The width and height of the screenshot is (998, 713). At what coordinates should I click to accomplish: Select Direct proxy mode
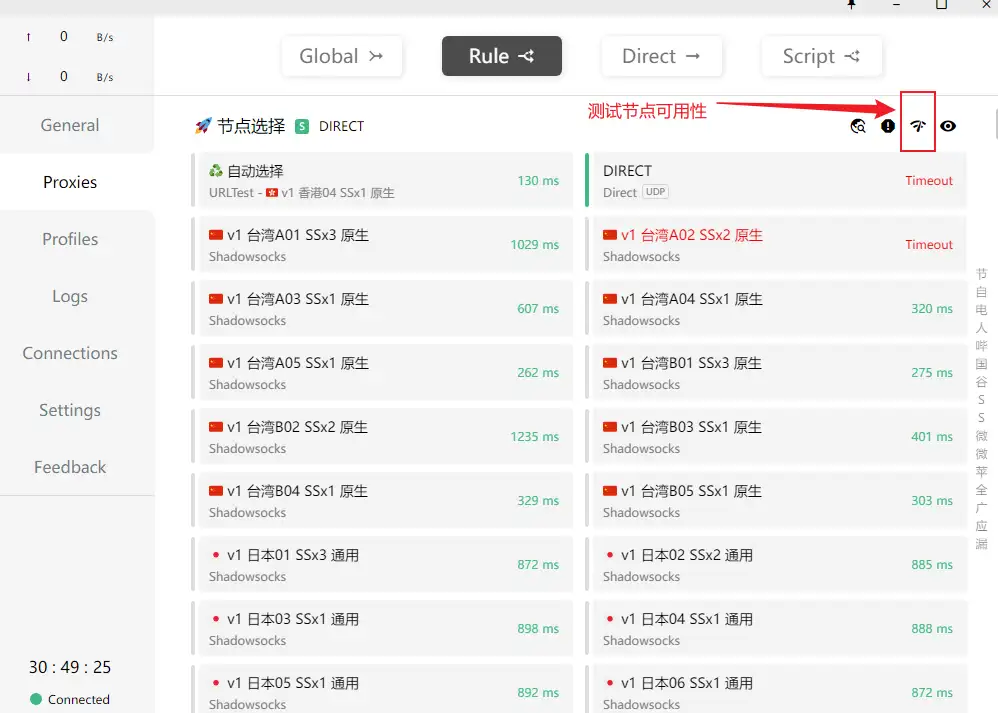point(661,57)
